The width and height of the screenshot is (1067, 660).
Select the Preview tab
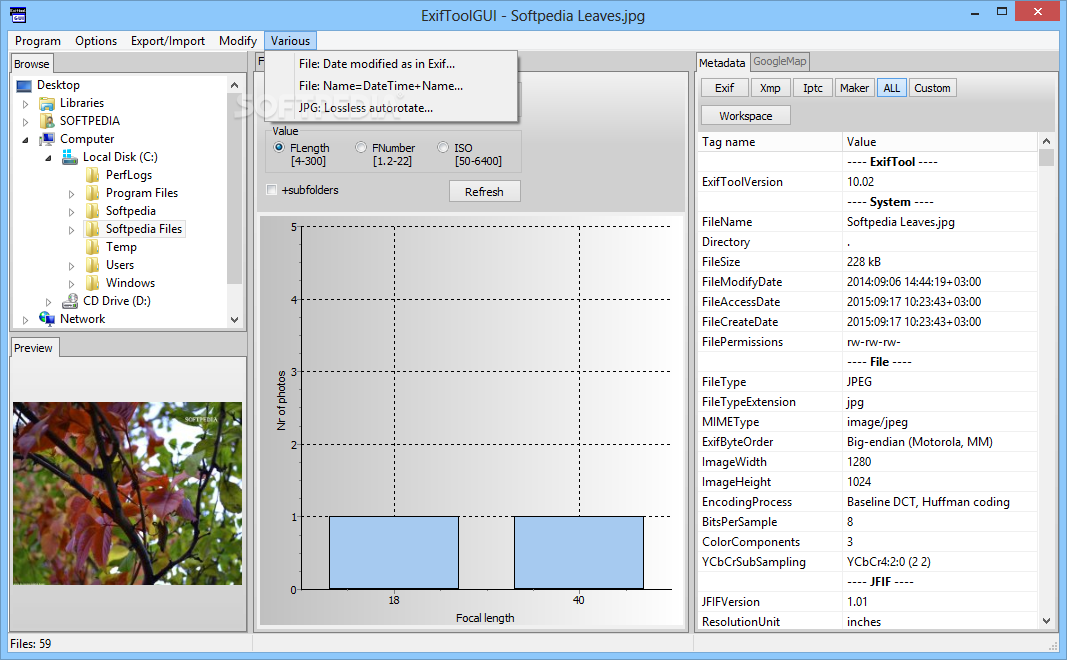(x=34, y=348)
